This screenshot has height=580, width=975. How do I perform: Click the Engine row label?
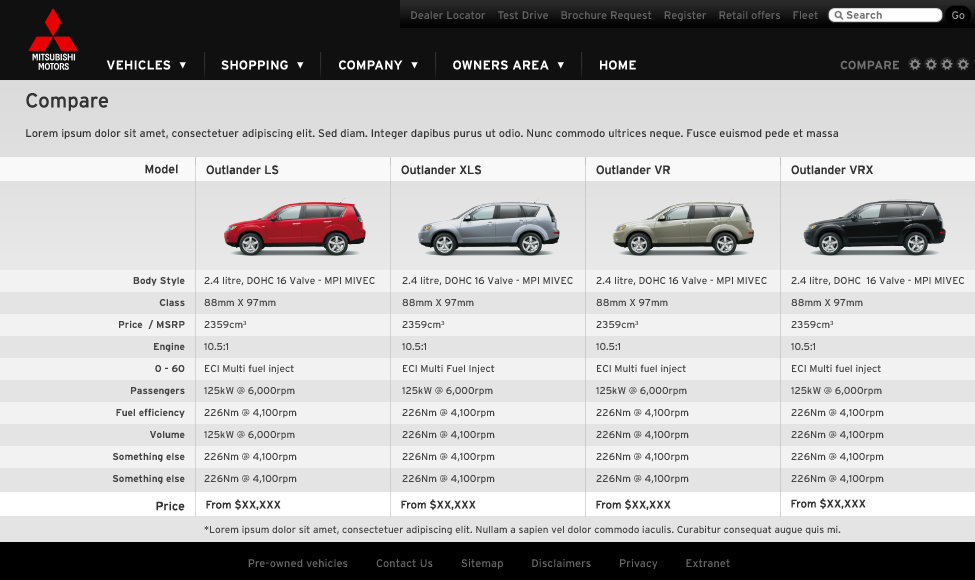(x=169, y=346)
